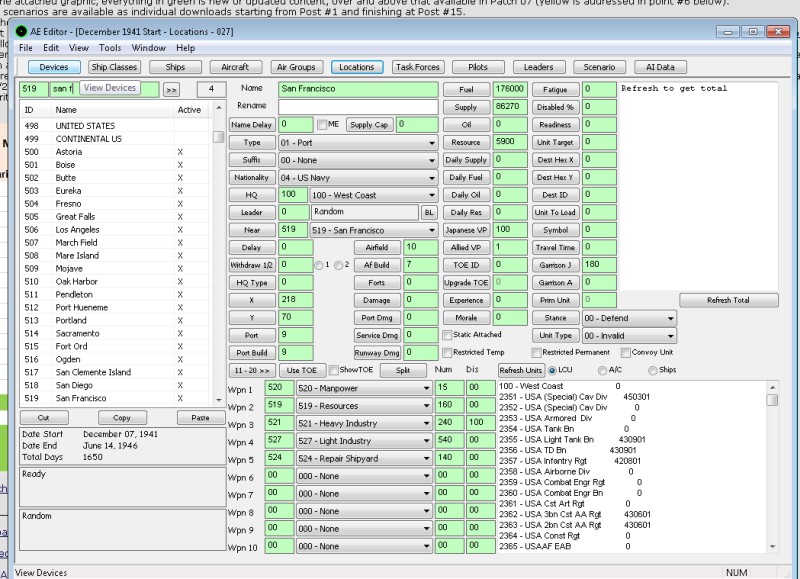The height and width of the screenshot is (579, 800).
Task: Click the Refresh Units button
Action: tap(520, 370)
